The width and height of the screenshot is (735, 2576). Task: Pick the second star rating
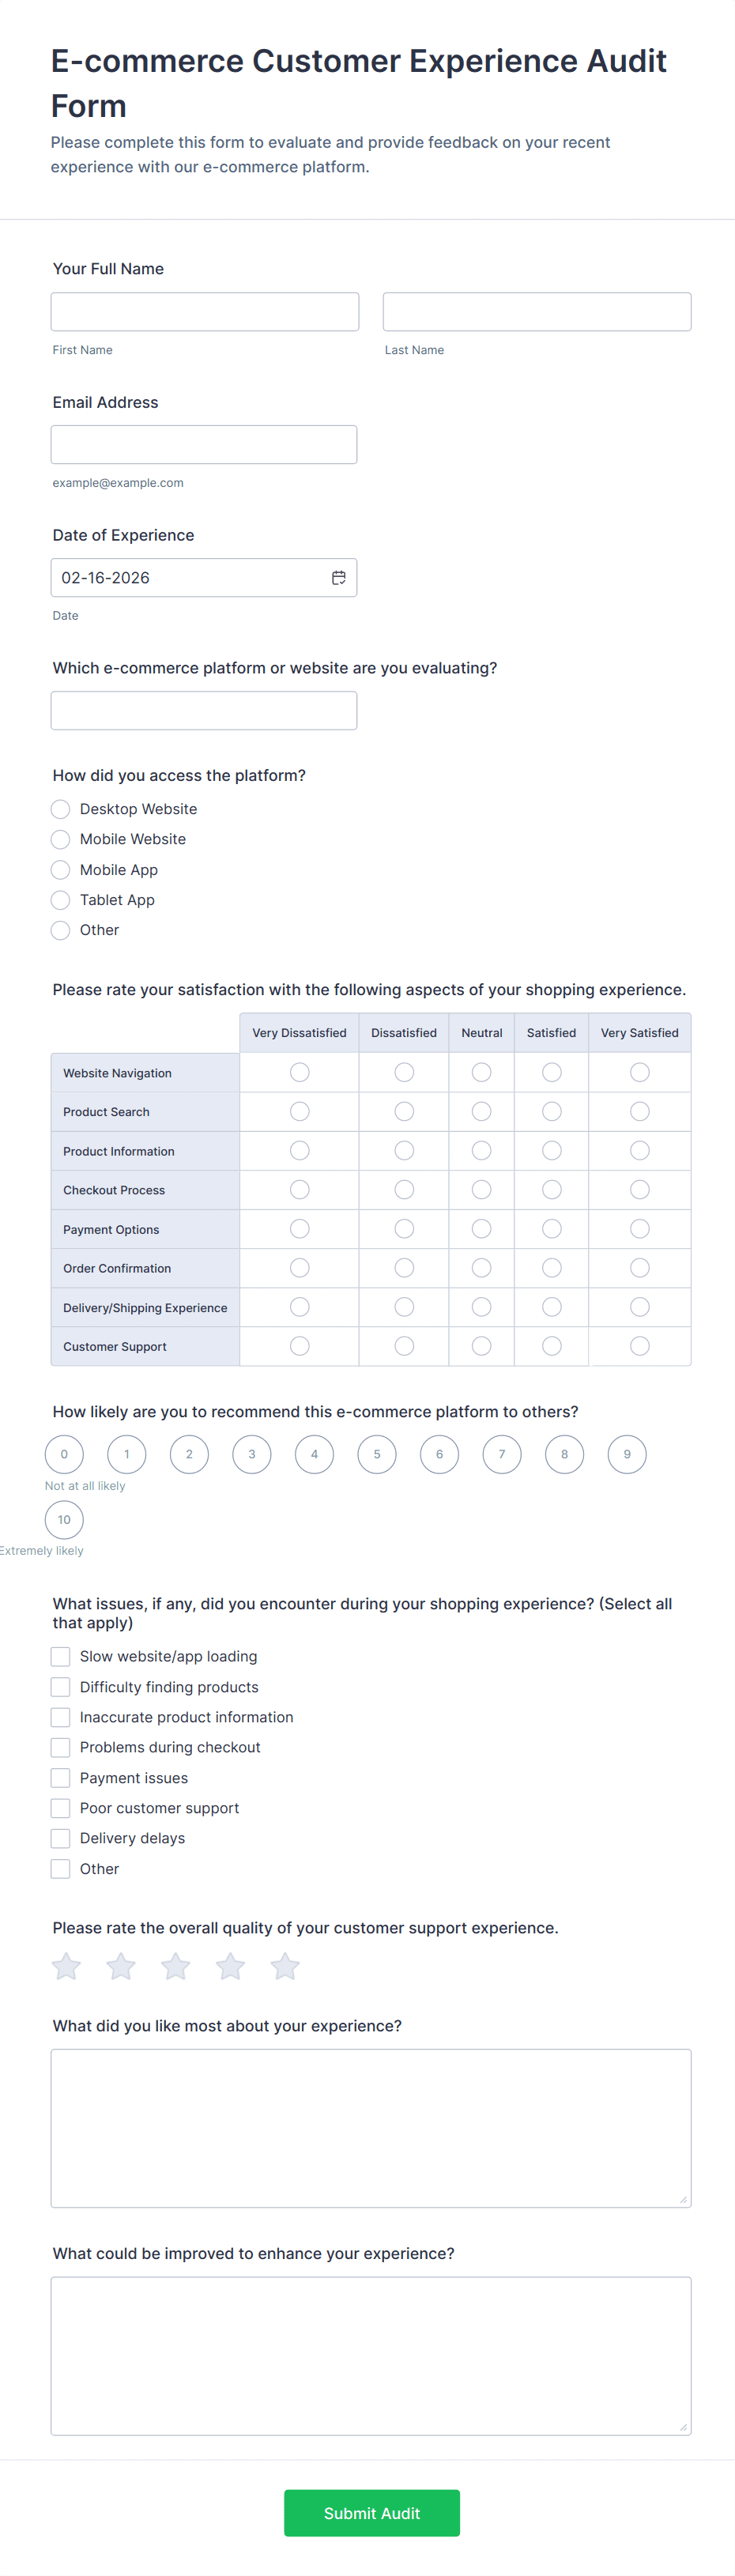(121, 1966)
